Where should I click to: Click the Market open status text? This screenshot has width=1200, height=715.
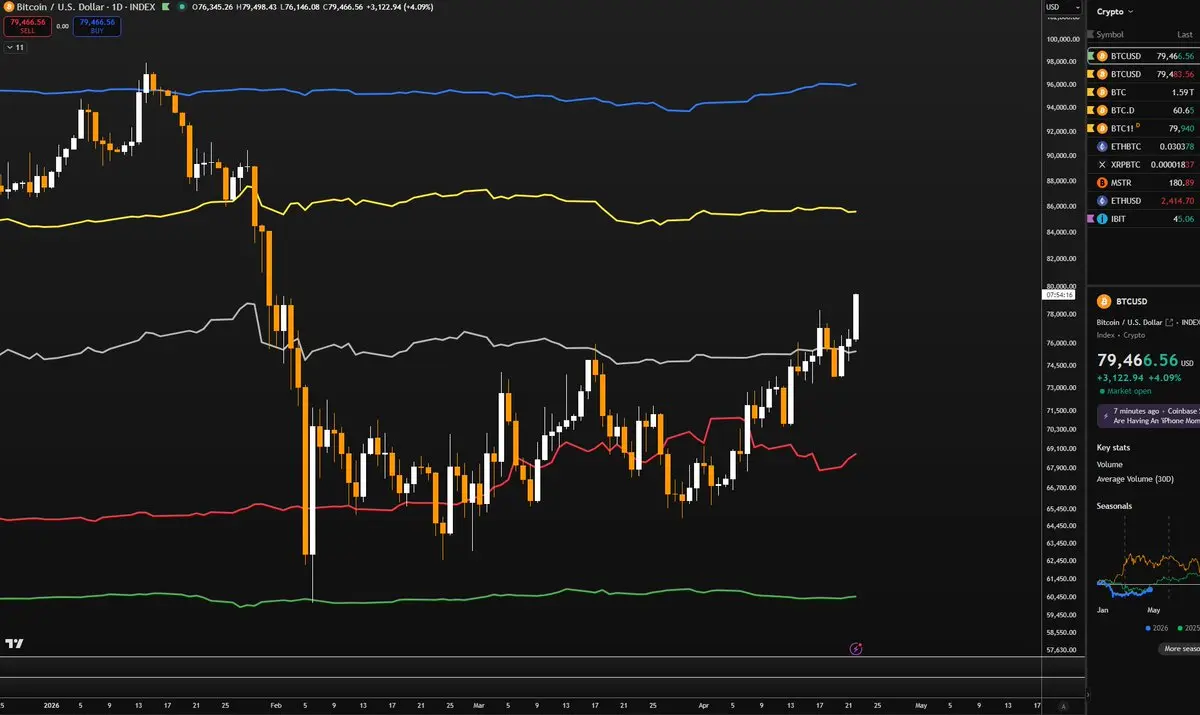point(1130,391)
